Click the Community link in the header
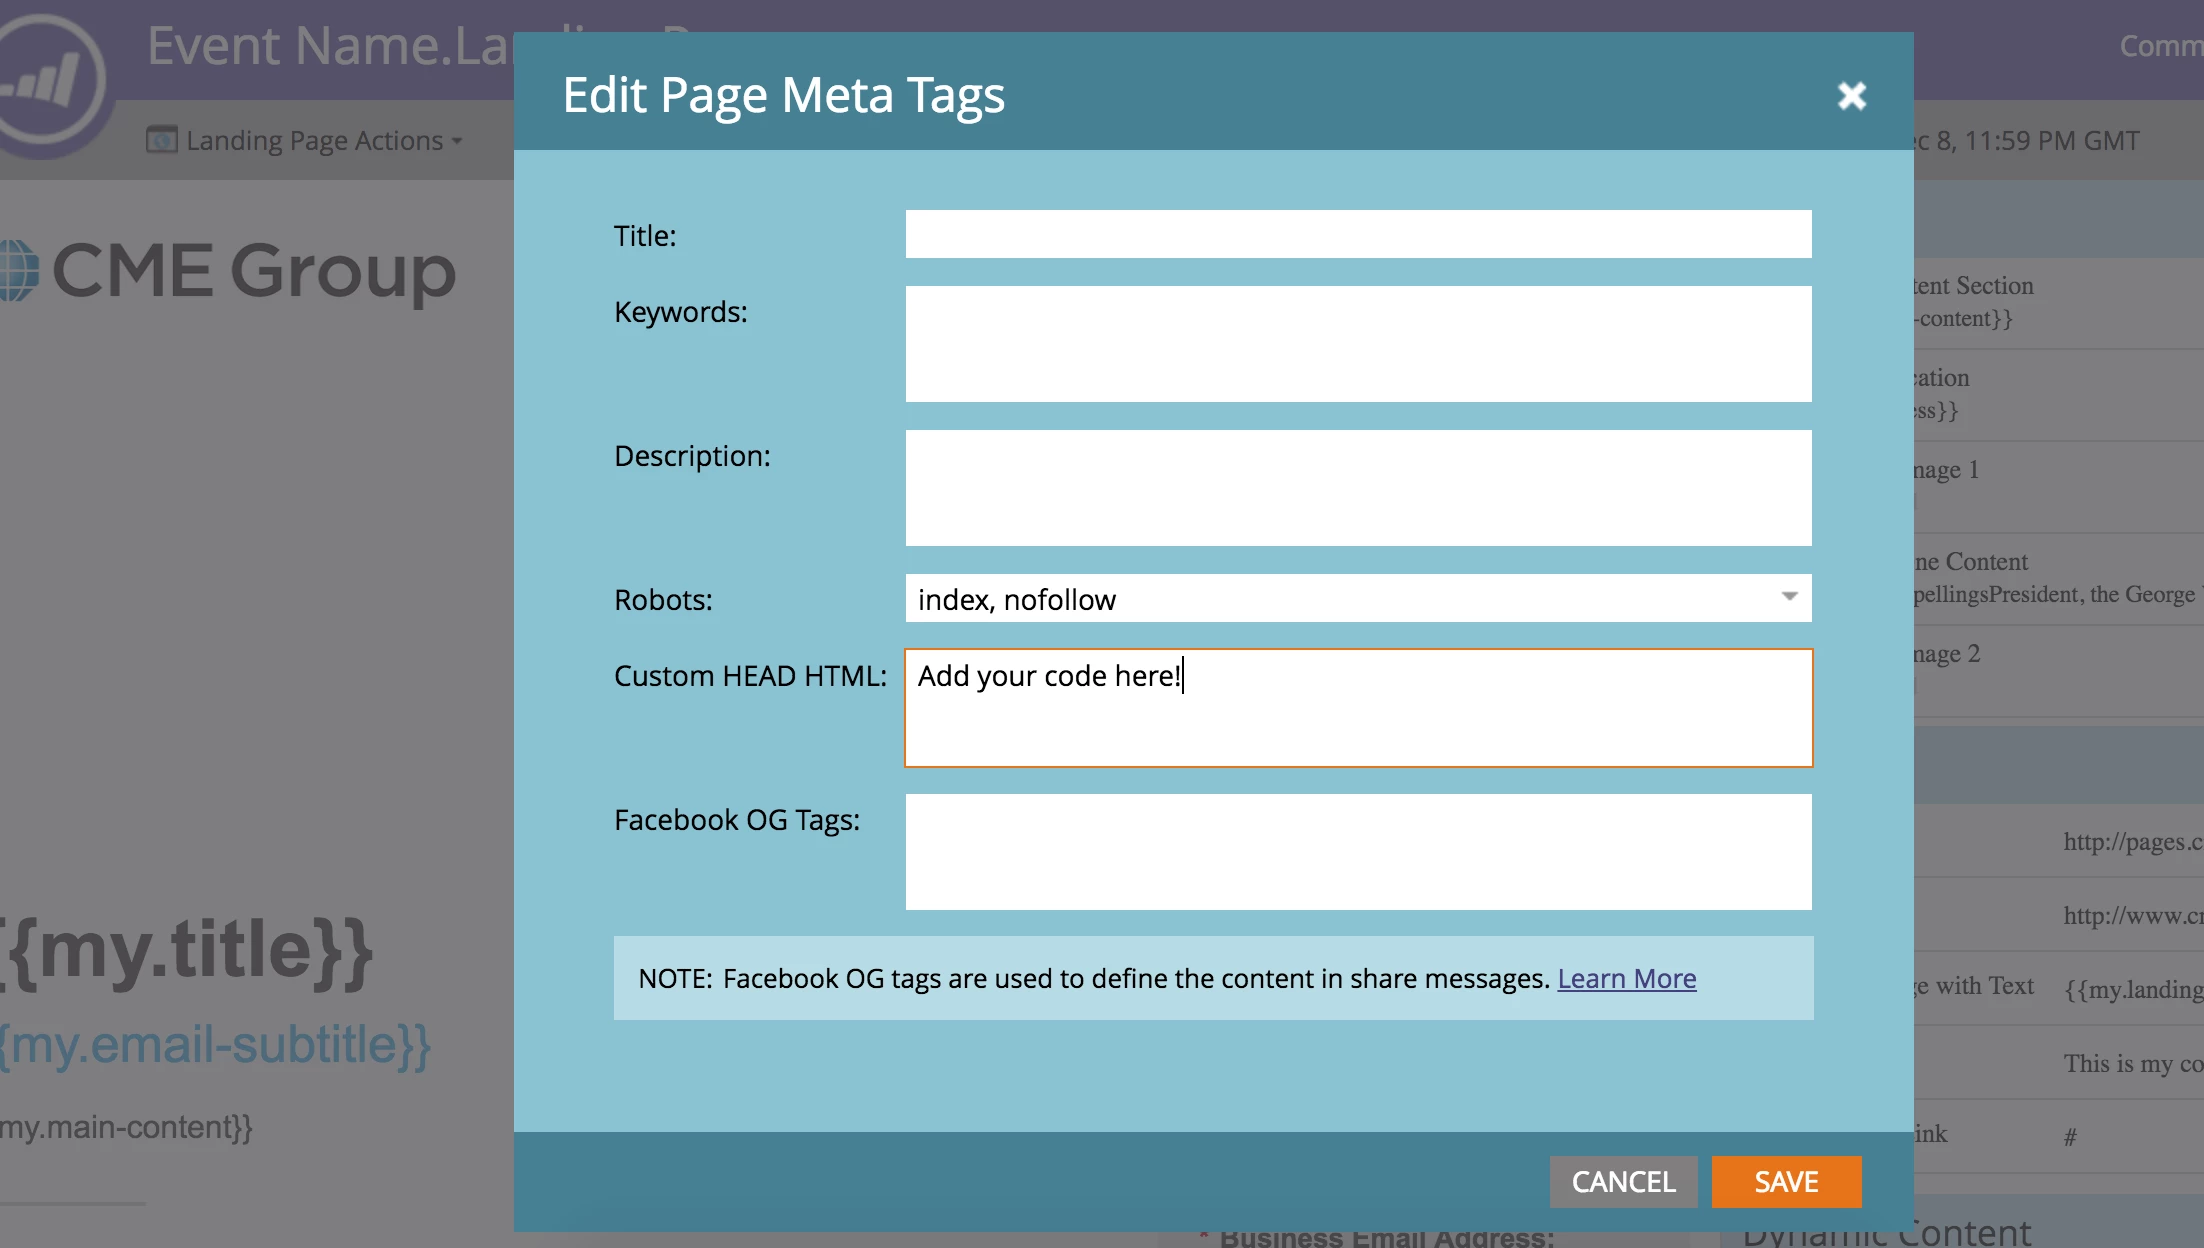This screenshot has width=2204, height=1248. [x=2160, y=46]
